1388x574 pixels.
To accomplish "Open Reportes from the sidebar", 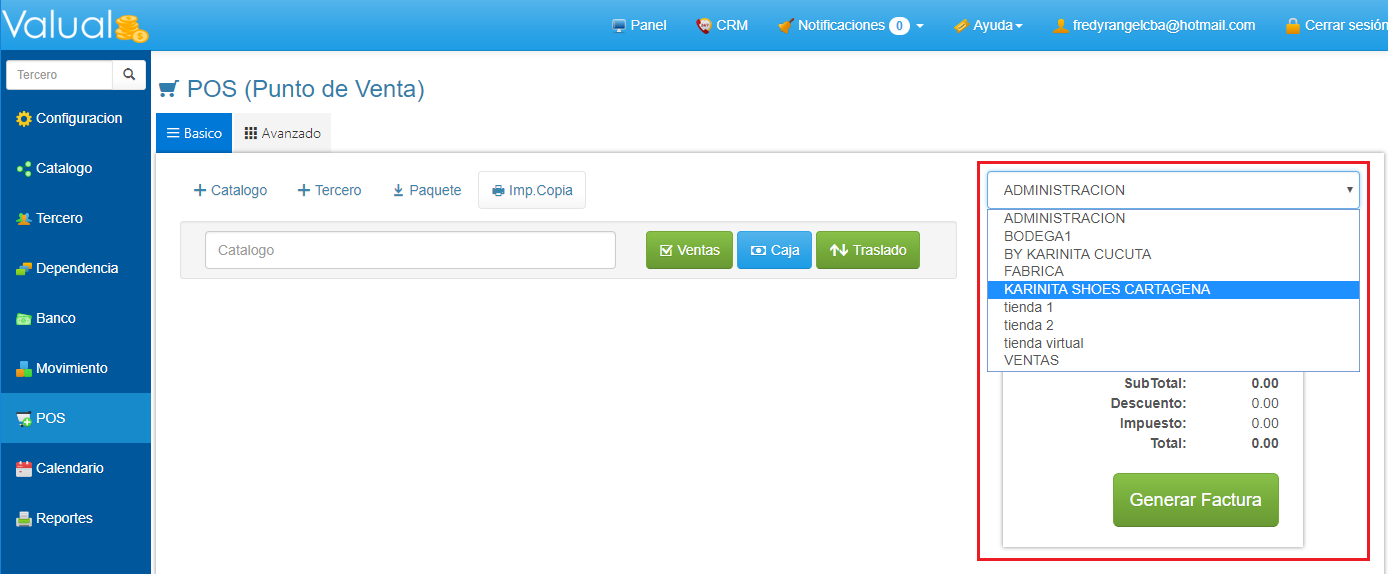I will (63, 518).
